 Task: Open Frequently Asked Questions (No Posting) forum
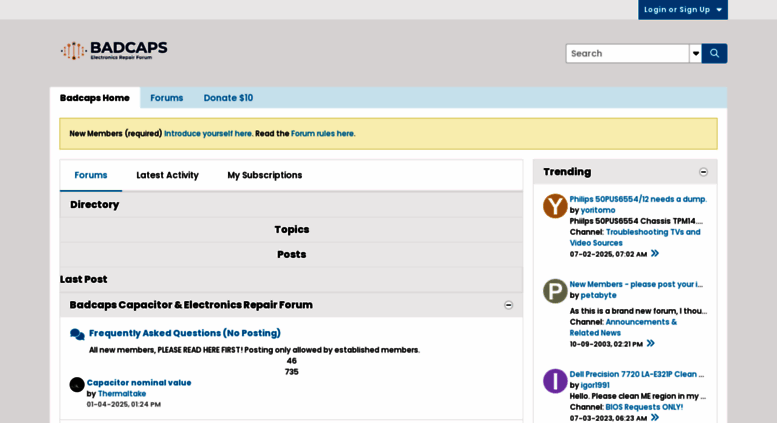(185, 333)
